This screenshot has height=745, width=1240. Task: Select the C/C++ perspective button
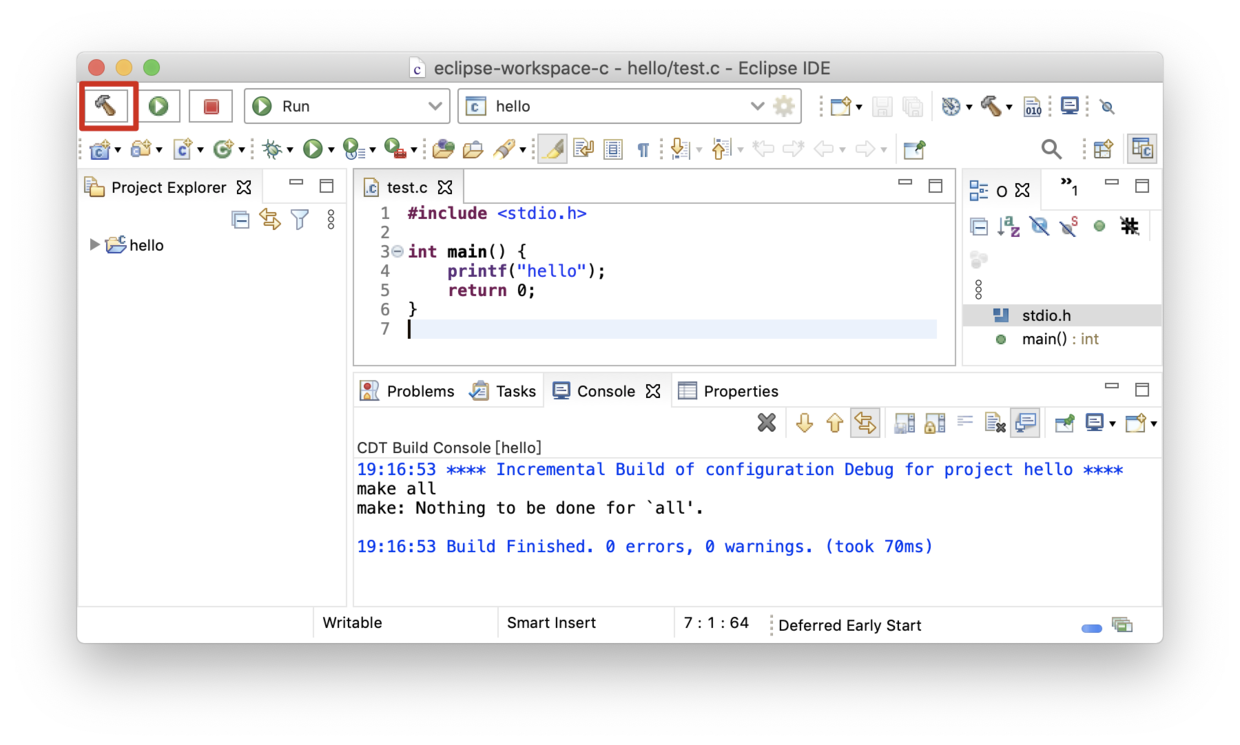pos(1142,149)
